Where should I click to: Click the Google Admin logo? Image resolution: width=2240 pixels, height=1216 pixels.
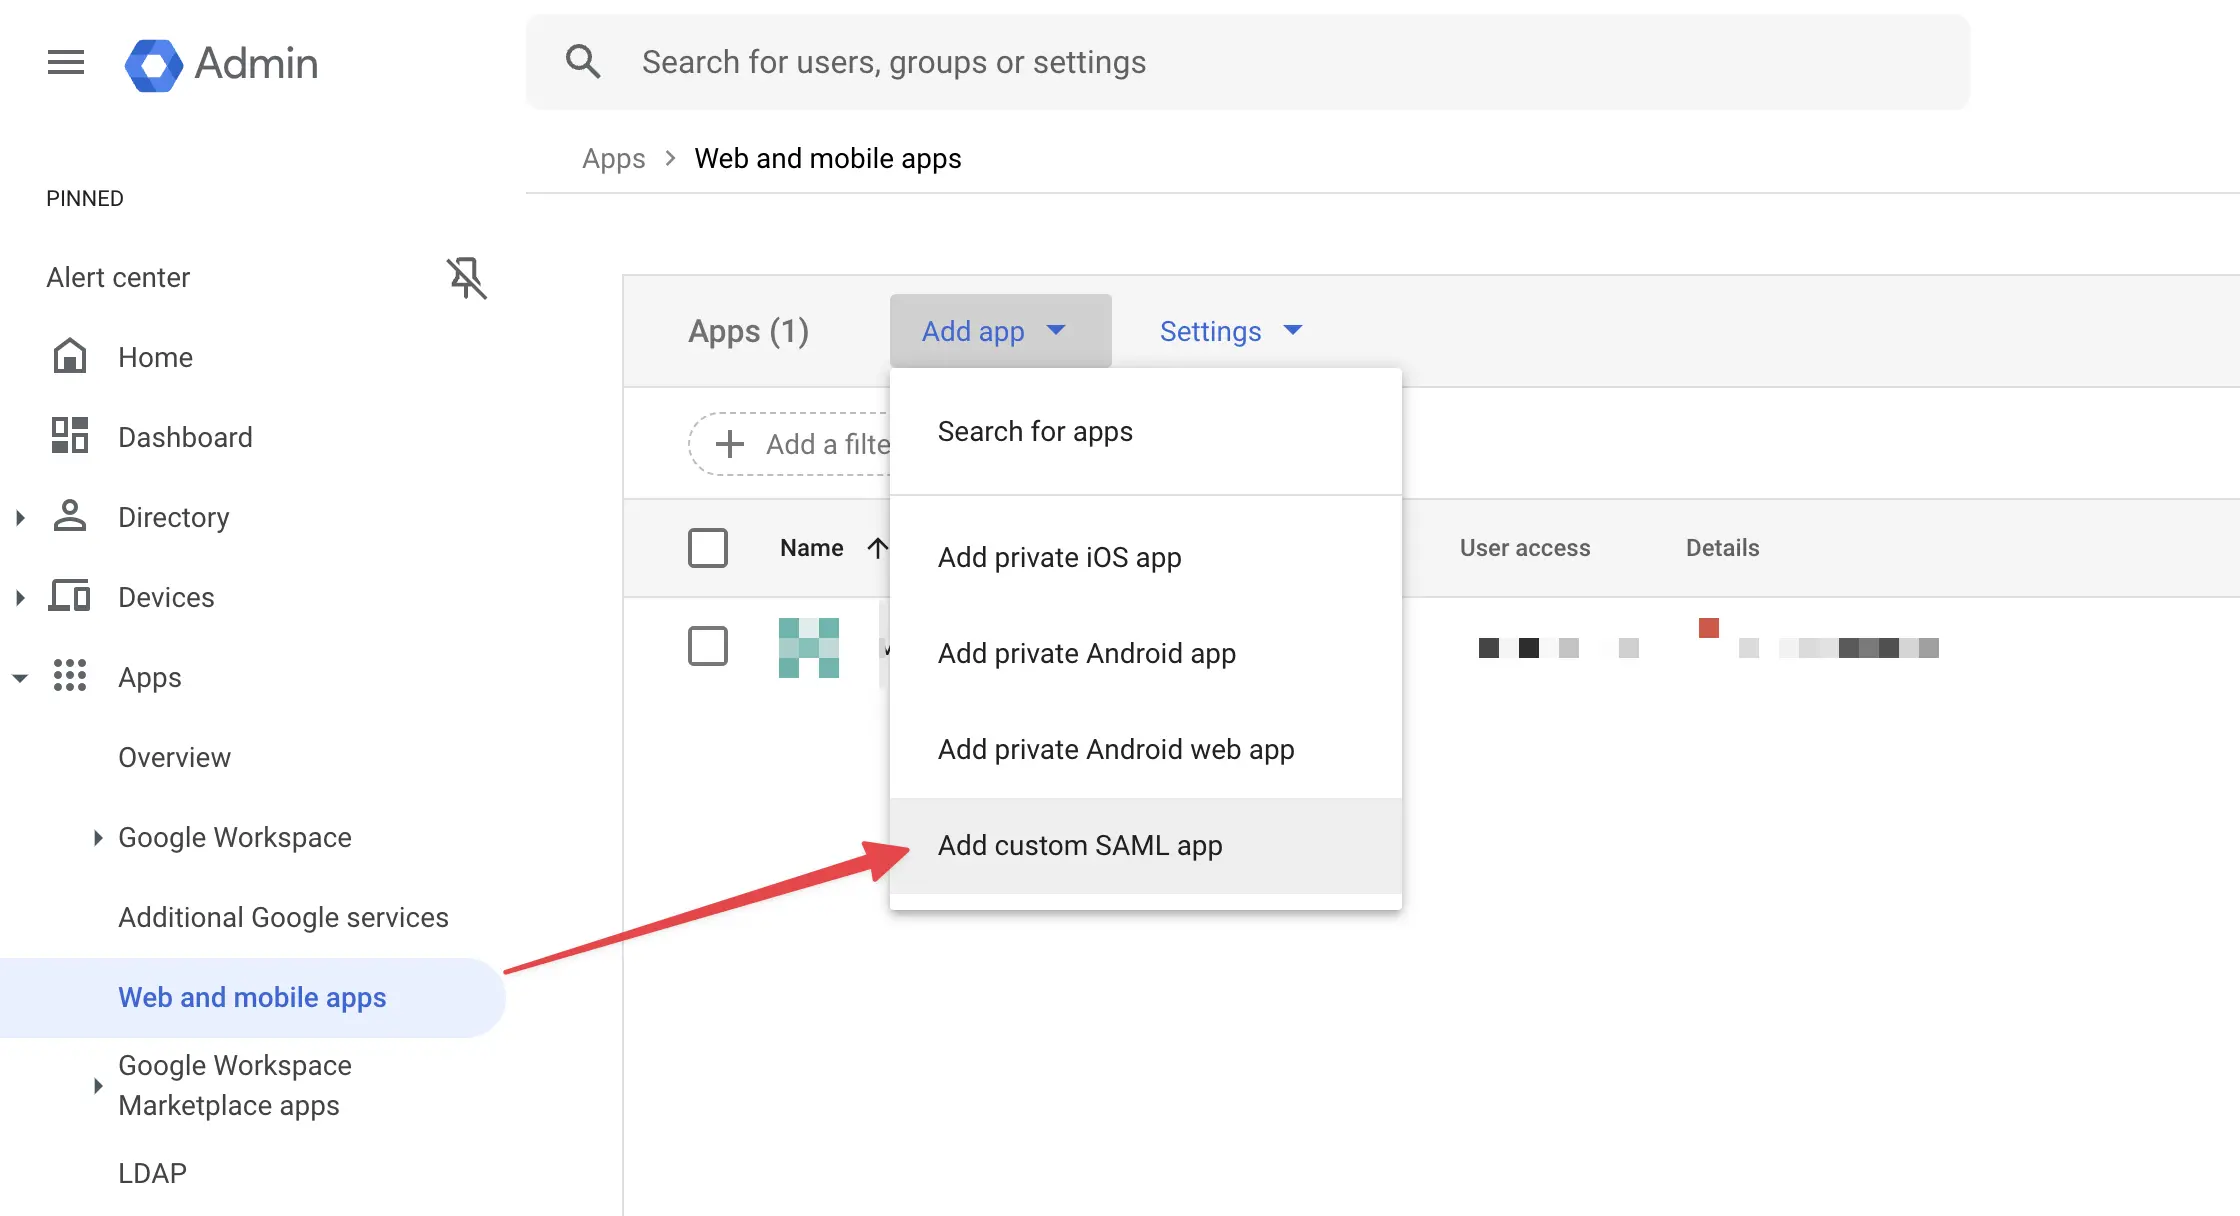153,64
